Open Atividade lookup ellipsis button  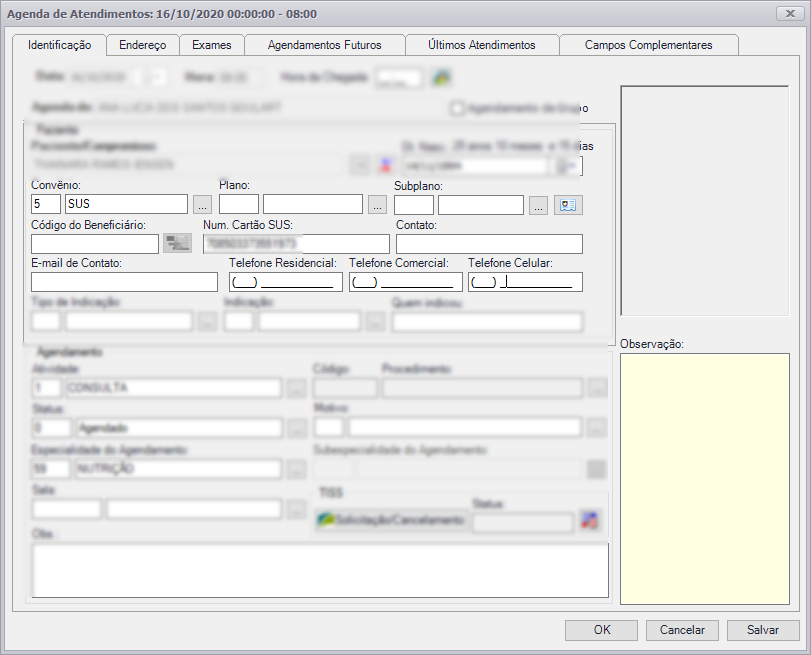(296, 388)
